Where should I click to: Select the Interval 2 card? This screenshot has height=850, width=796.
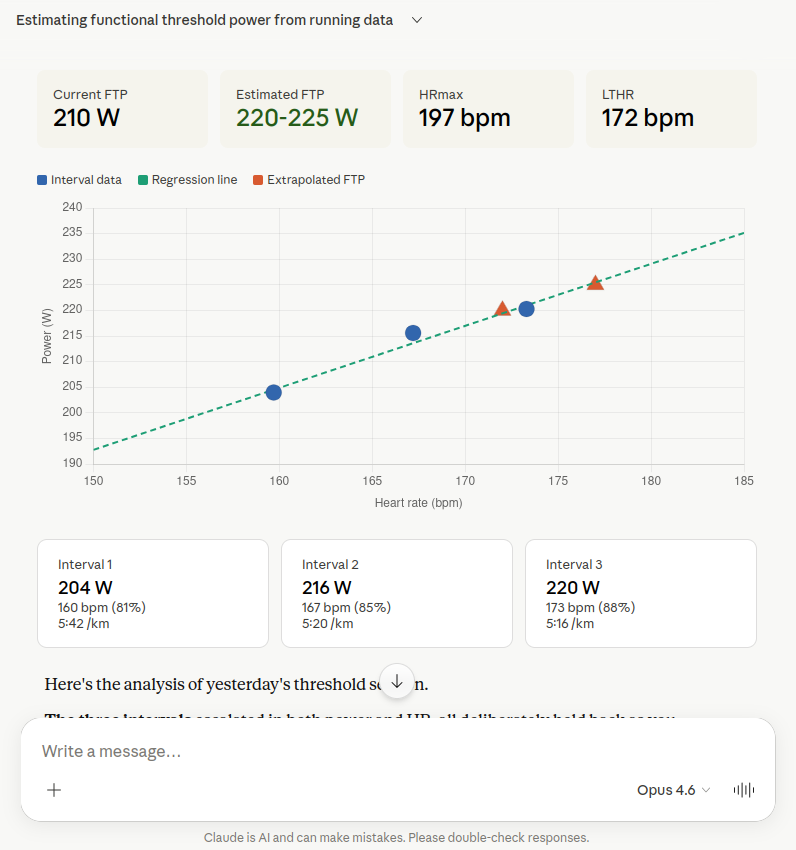tap(397, 593)
